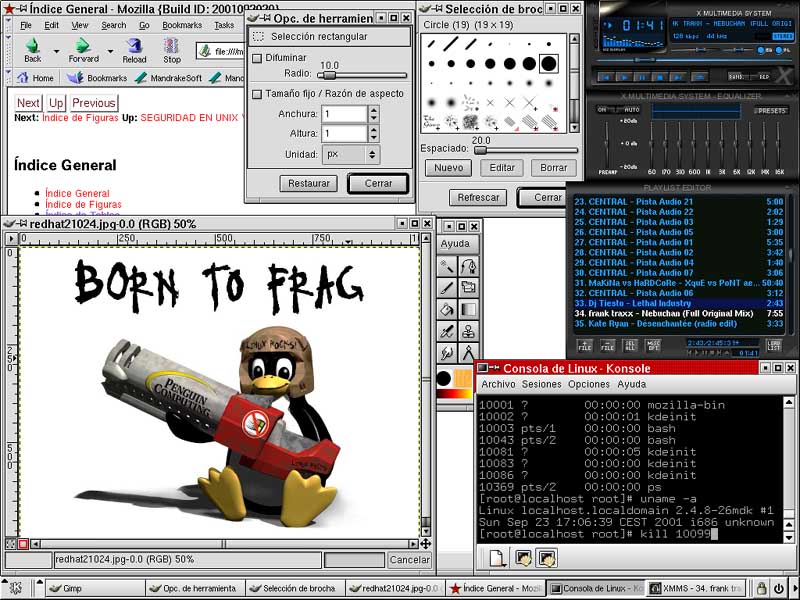The image size is (800, 600).
Task: Select the measure compass tool
Action: coord(468,353)
